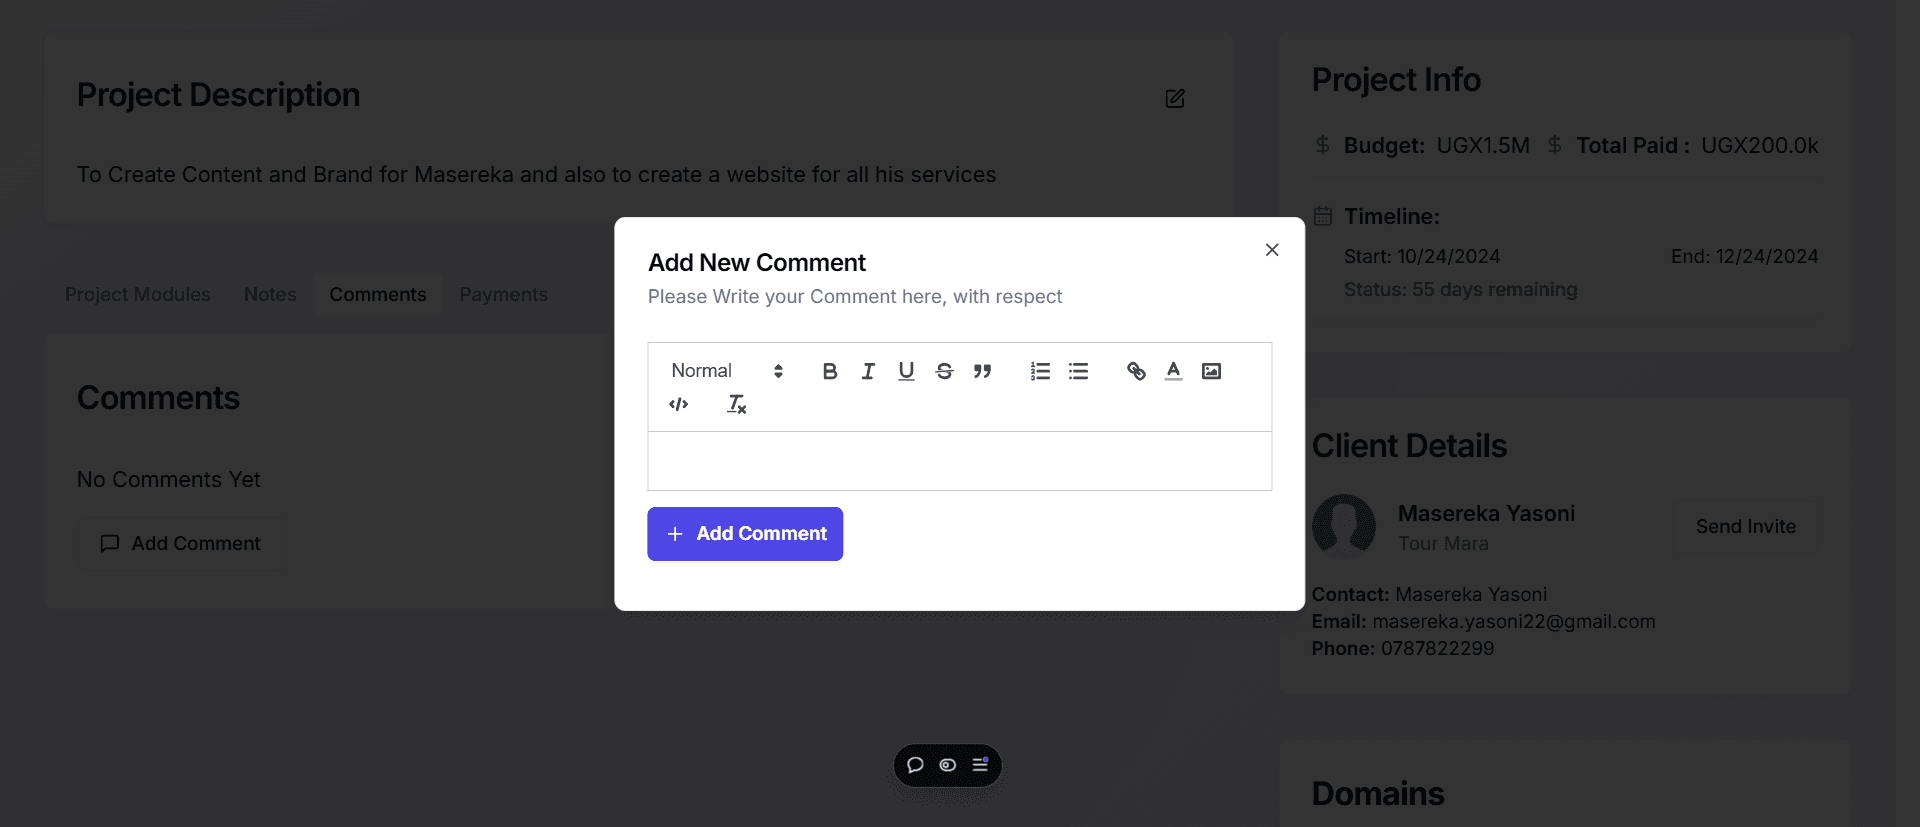Toggle bold formatting in the comment editor

pos(829,371)
